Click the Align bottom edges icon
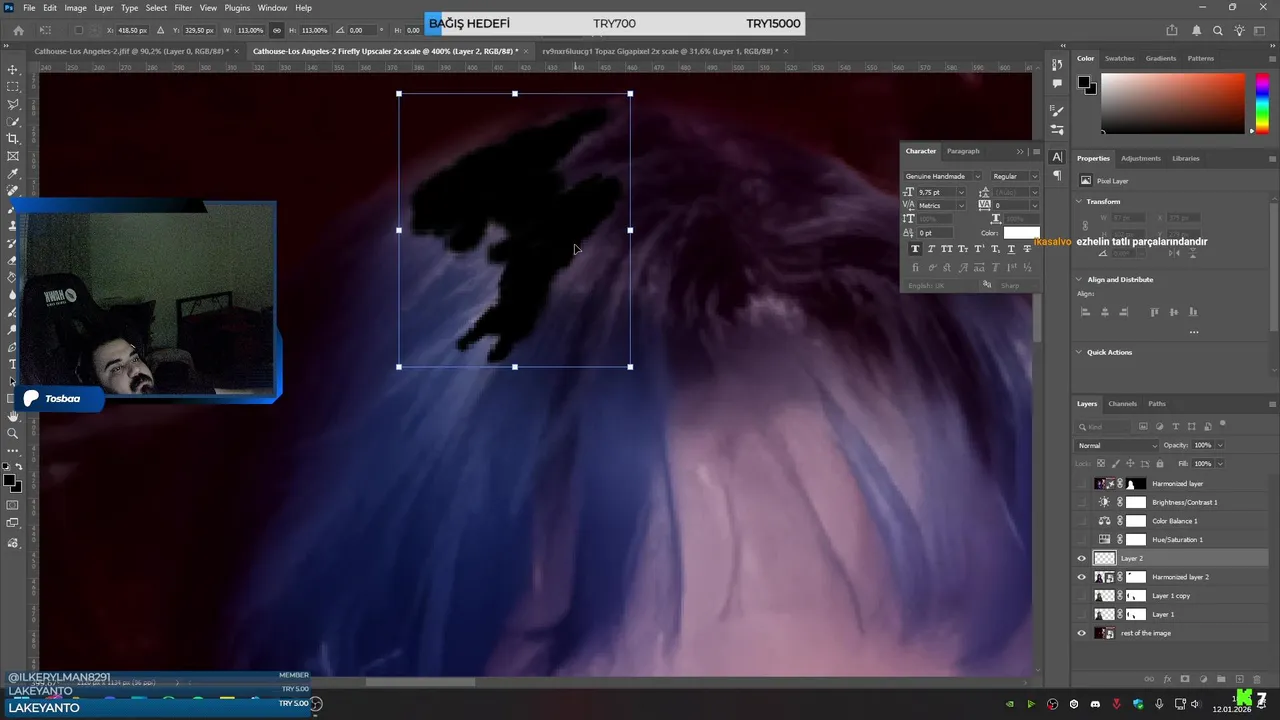 tap(1191, 312)
